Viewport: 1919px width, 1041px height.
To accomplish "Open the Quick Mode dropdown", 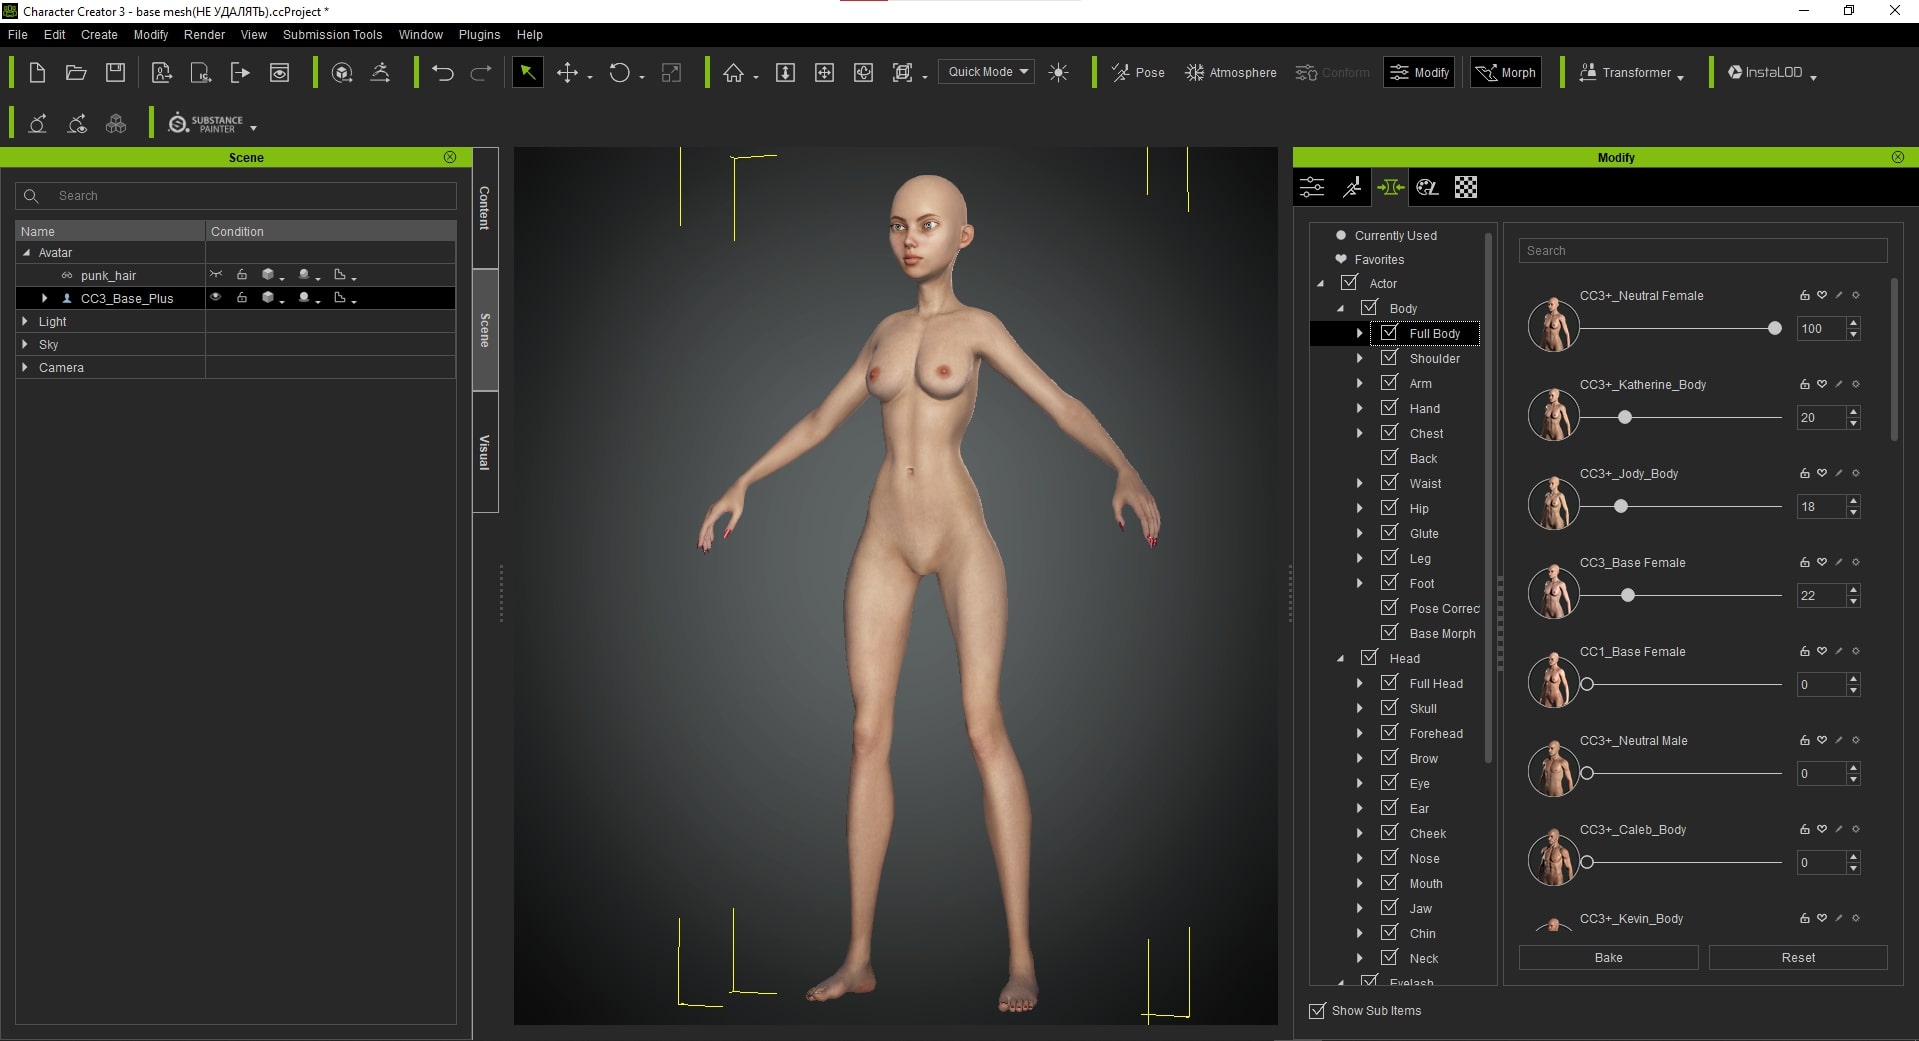I will click(987, 72).
